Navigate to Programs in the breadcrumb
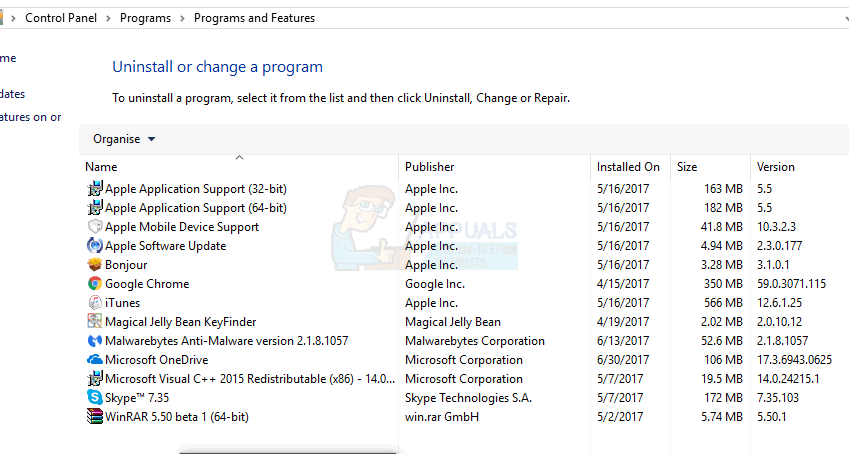The height and width of the screenshot is (454, 849). 145,18
